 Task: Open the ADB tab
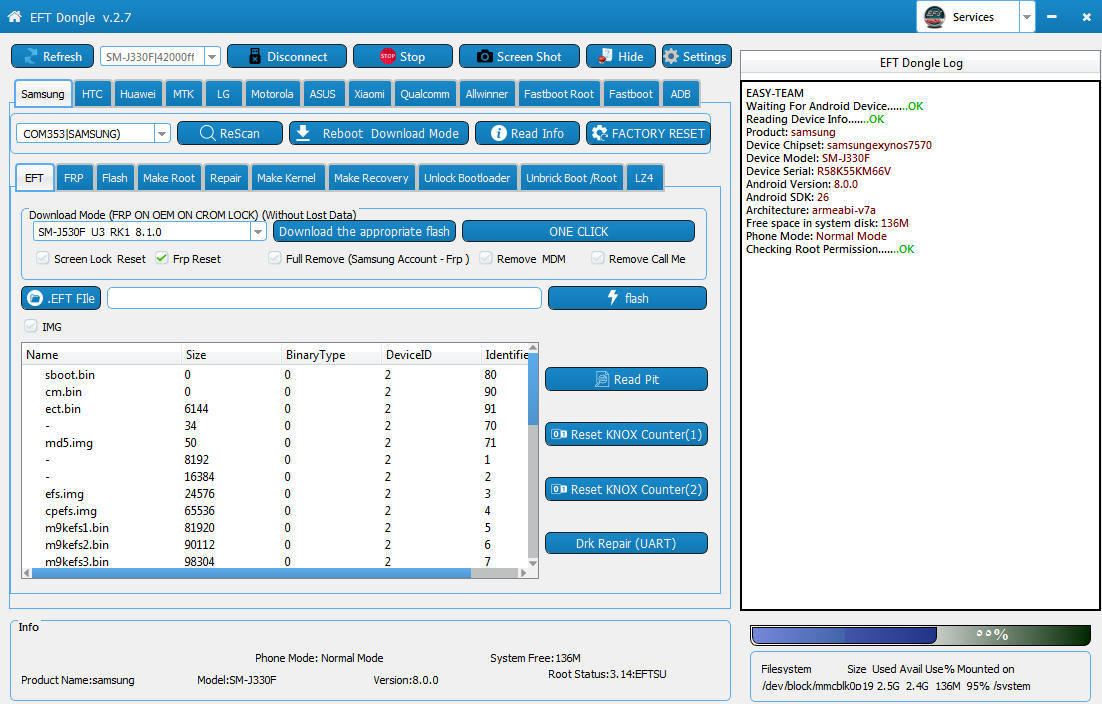tap(680, 93)
